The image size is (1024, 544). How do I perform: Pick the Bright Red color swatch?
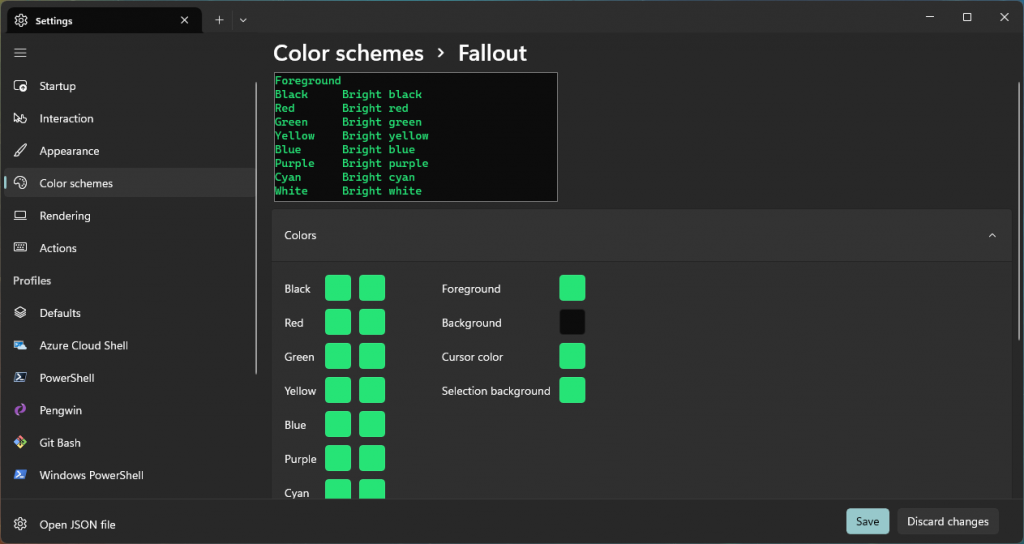pyautogui.click(x=372, y=322)
